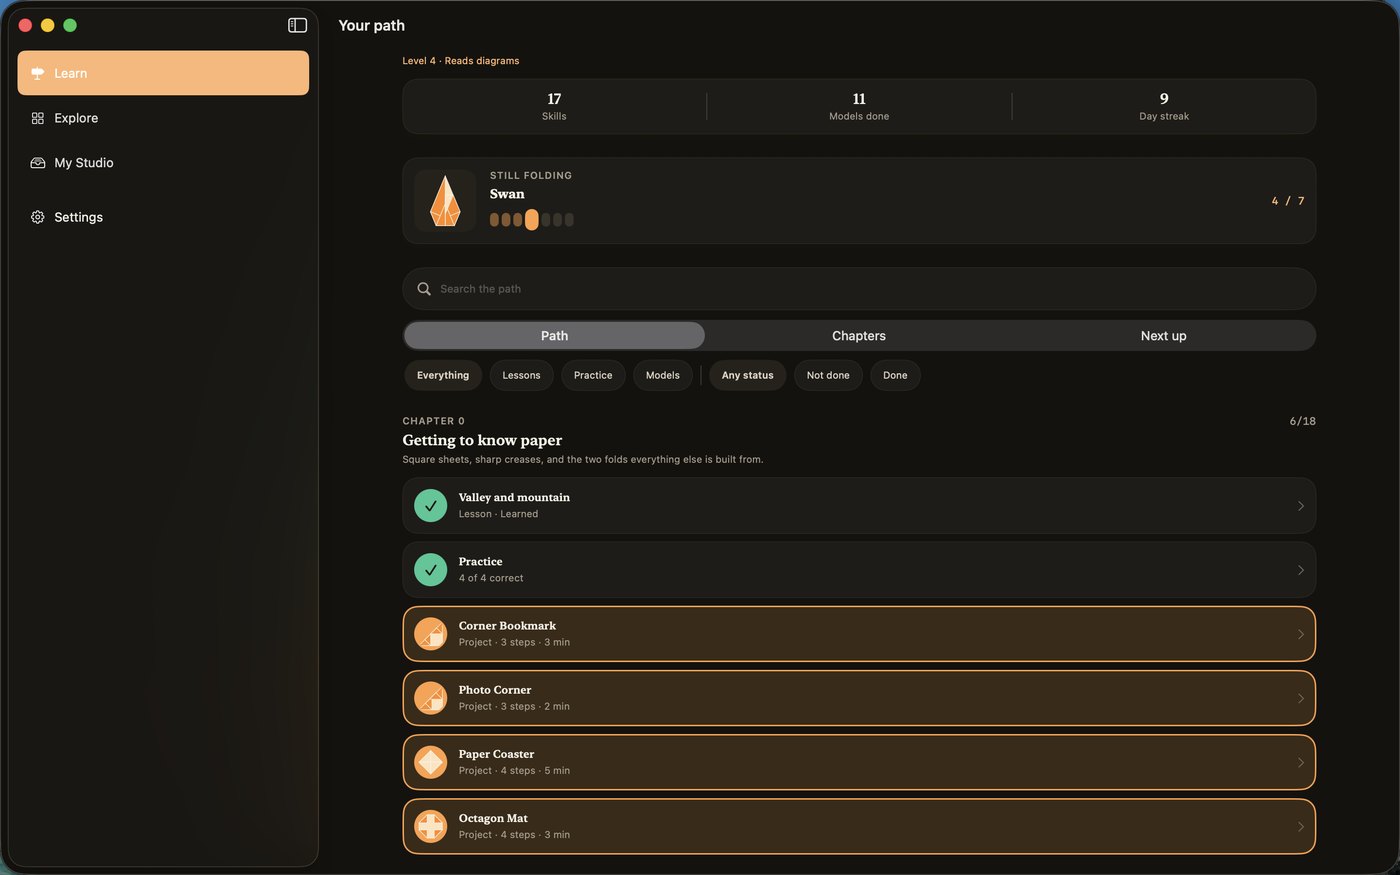Click the 6/18 chapter progress count
This screenshot has width=1400, height=875.
(1302, 421)
